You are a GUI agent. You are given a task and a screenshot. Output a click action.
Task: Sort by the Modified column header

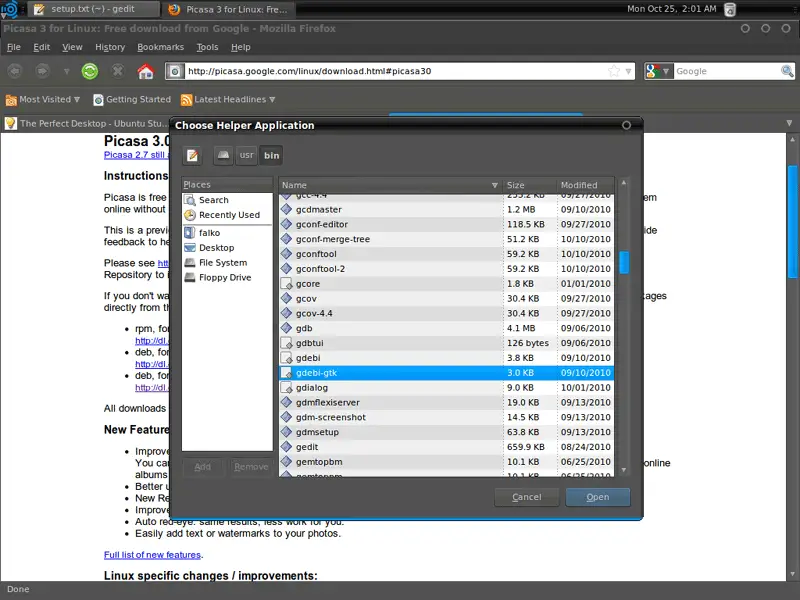tap(585, 185)
